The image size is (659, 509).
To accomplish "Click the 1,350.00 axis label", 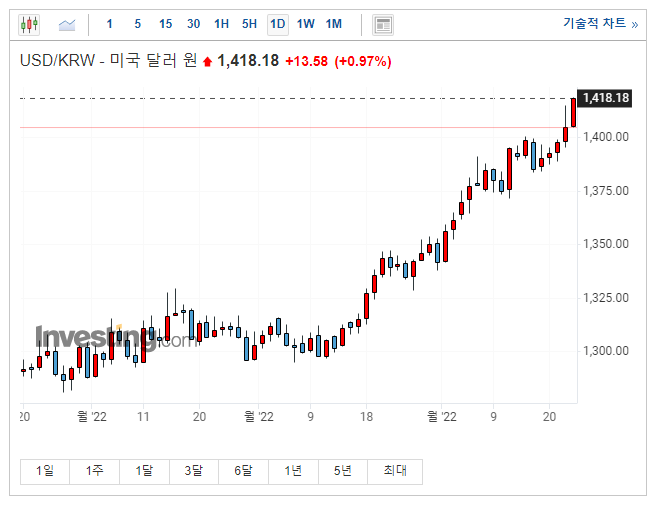I will 606,244.
